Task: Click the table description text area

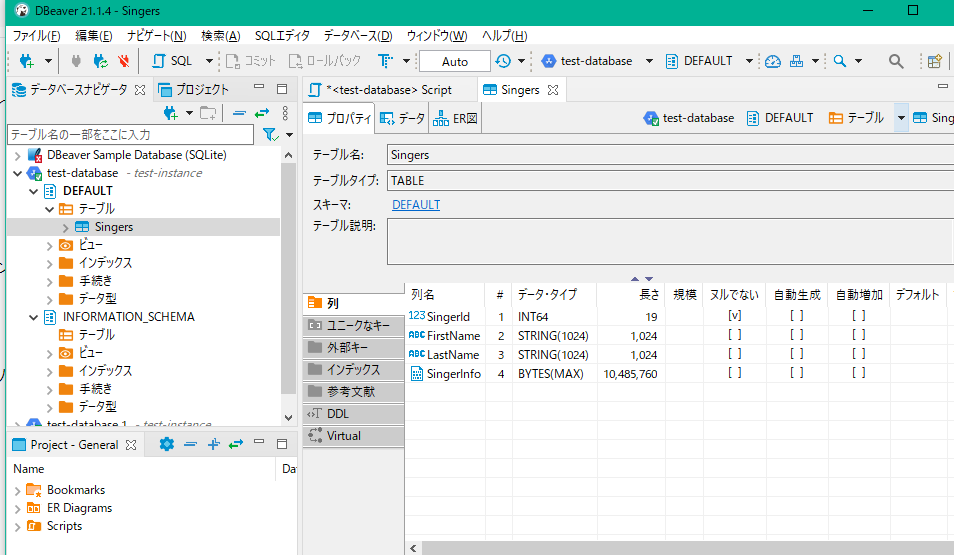Action: [670, 242]
